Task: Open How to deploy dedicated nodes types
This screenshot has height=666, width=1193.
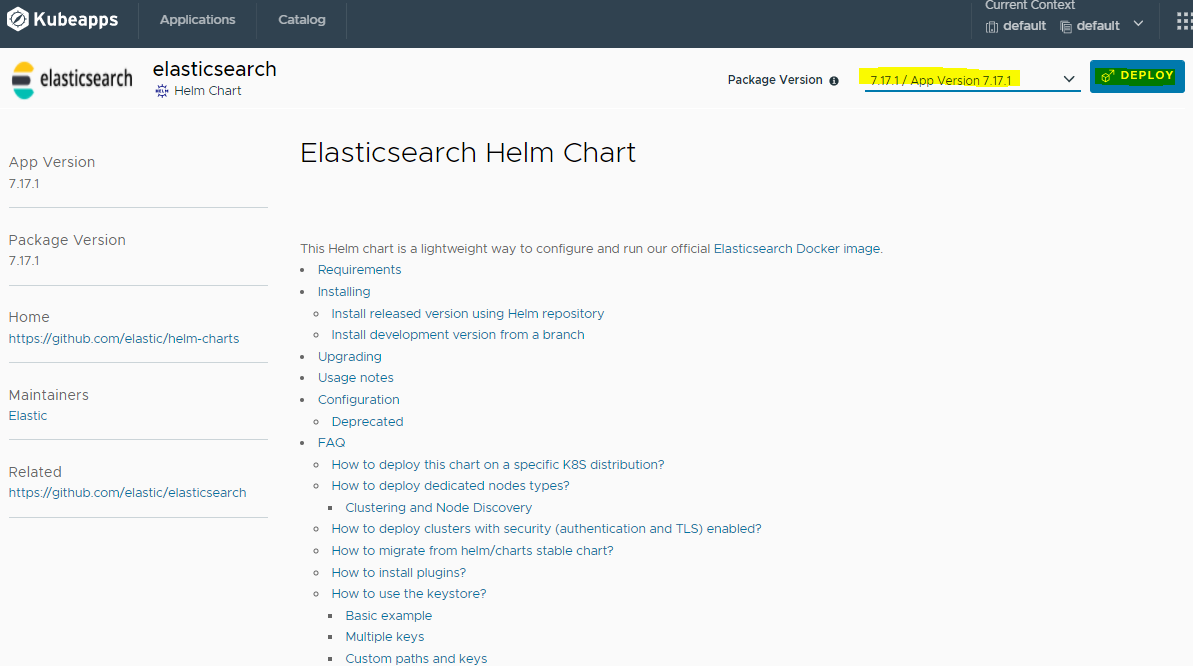Action: [x=450, y=486]
